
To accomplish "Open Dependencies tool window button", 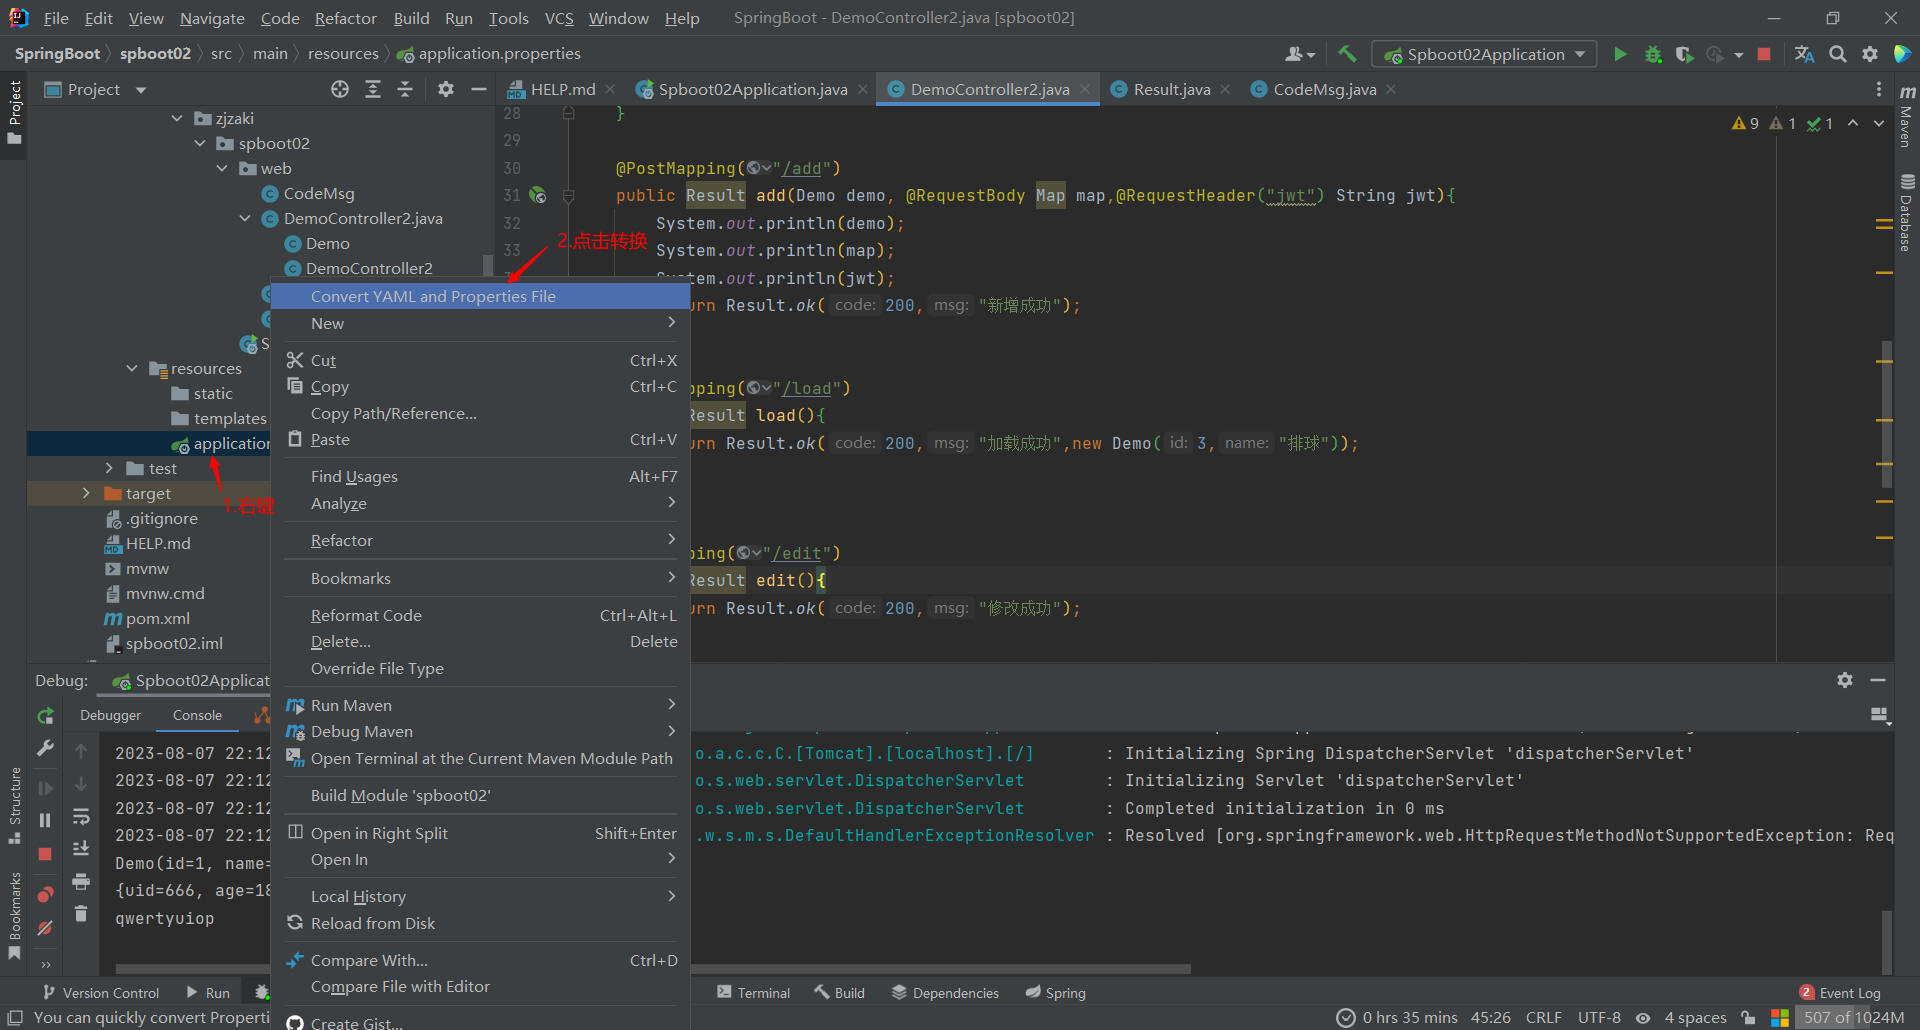I will pos(945,992).
